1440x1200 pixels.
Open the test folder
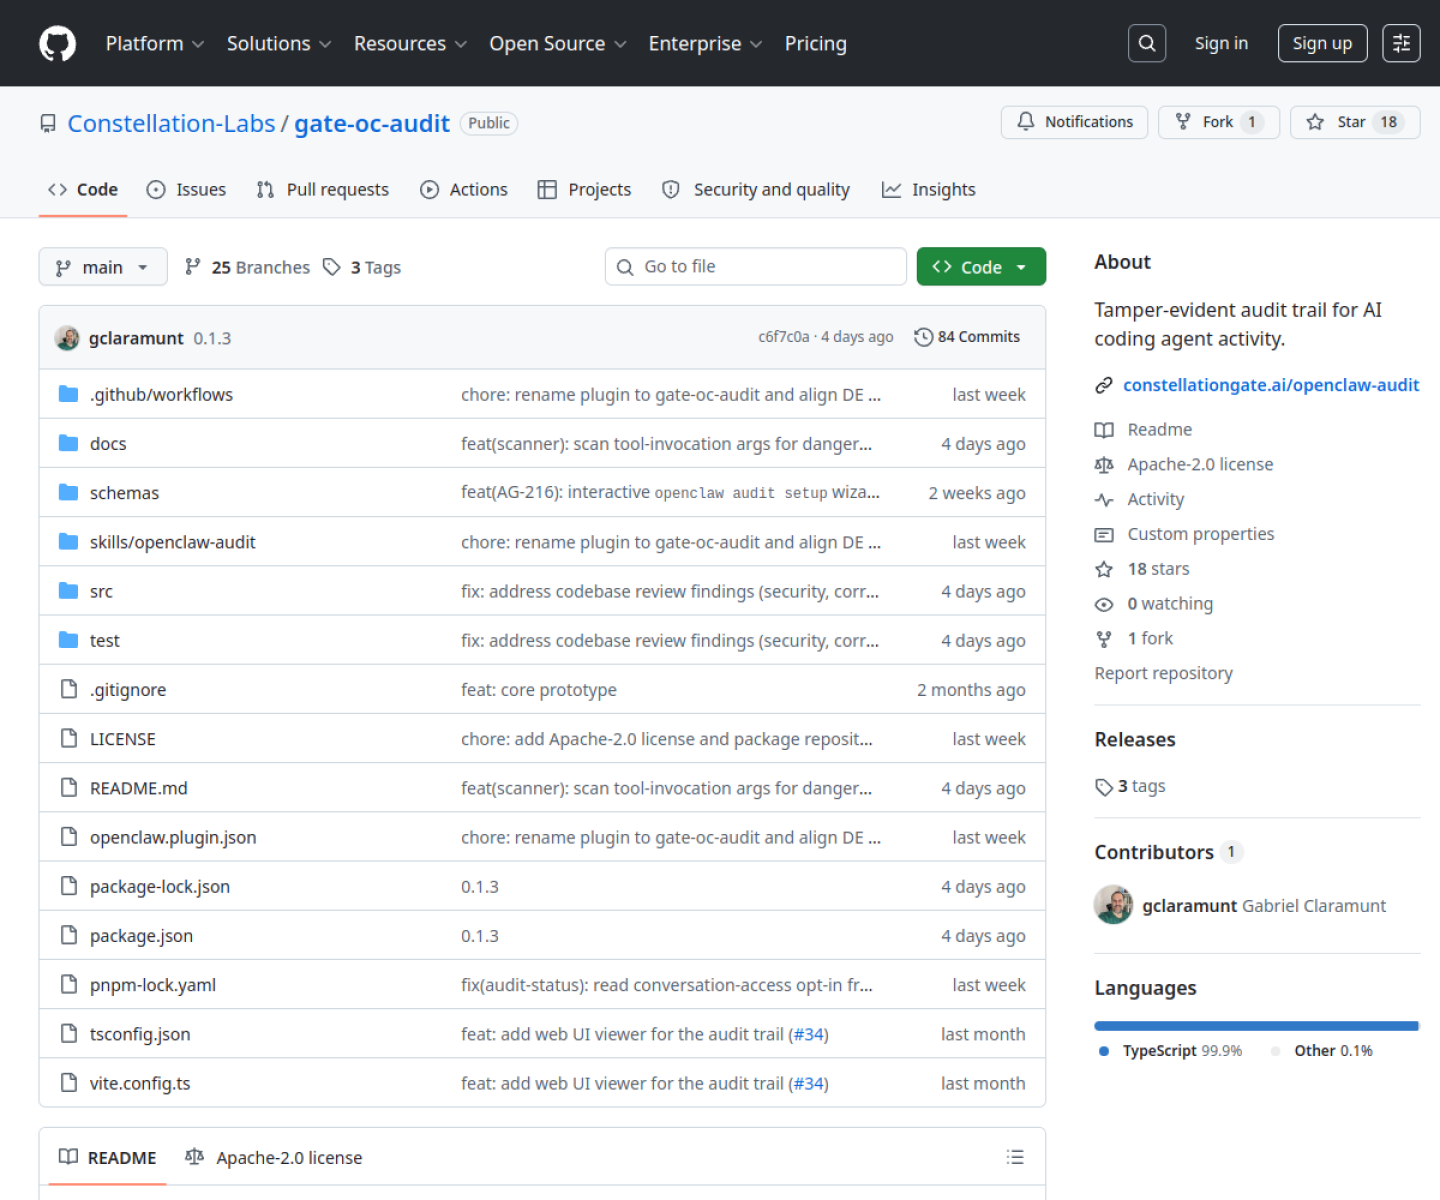[104, 641]
